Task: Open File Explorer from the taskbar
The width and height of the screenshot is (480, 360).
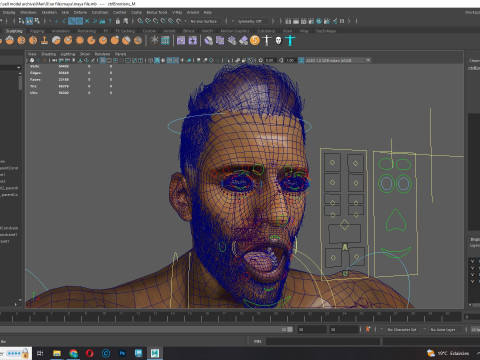Action: point(57,353)
